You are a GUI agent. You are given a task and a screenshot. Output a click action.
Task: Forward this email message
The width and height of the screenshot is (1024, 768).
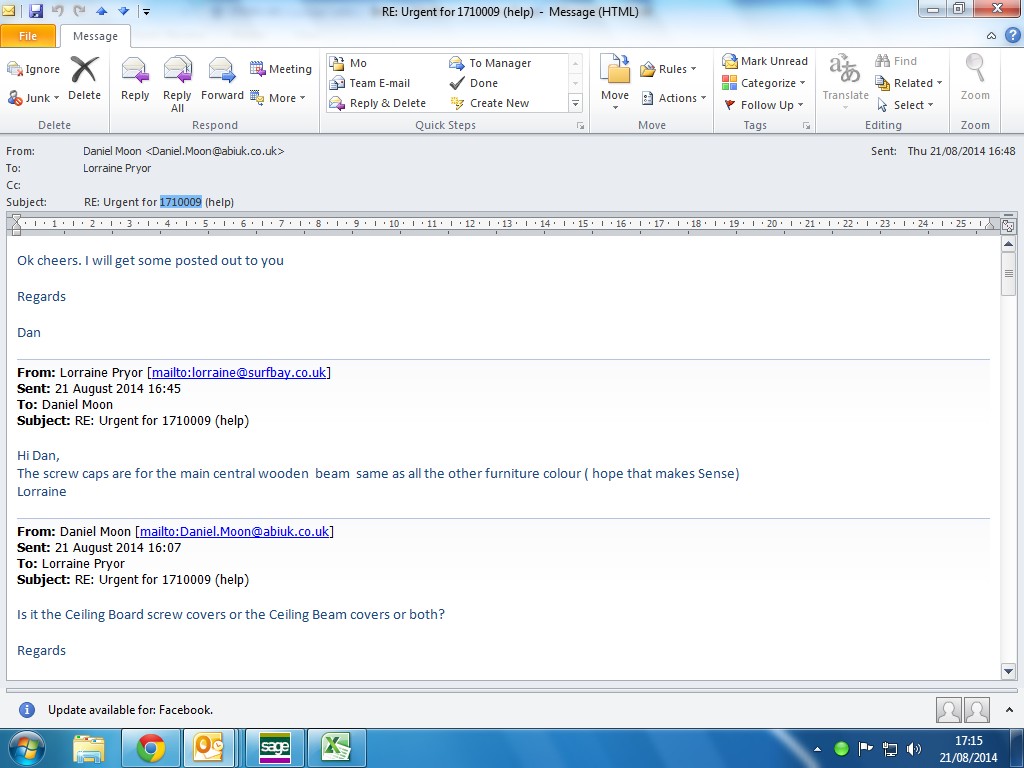pyautogui.click(x=222, y=79)
